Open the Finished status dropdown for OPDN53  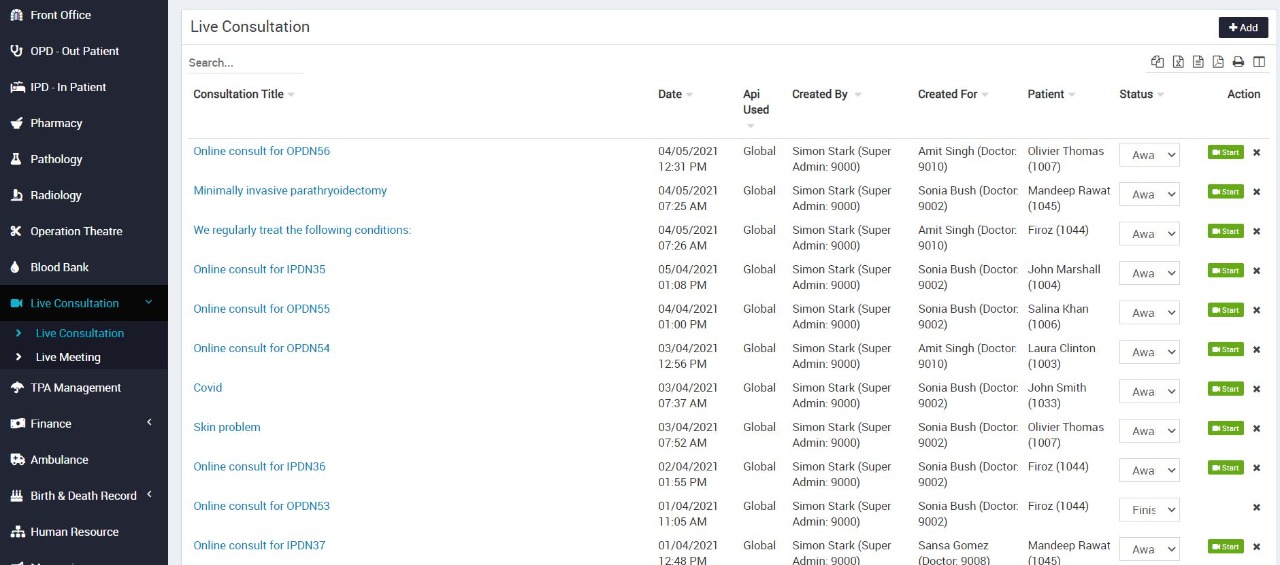coord(1149,510)
